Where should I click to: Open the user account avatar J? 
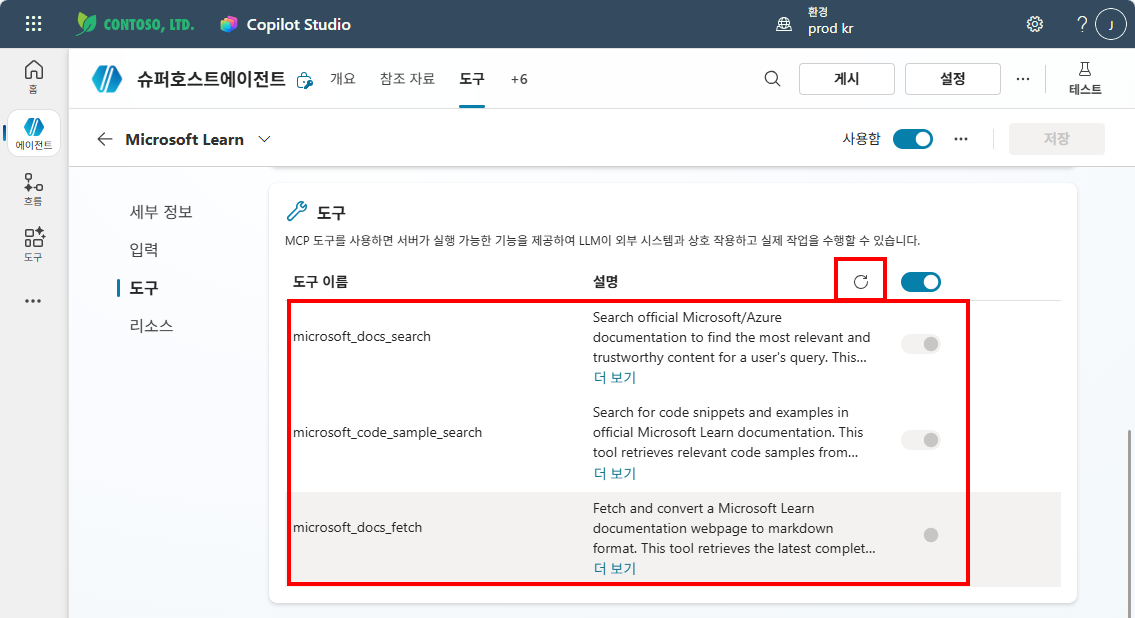[1111, 25]
